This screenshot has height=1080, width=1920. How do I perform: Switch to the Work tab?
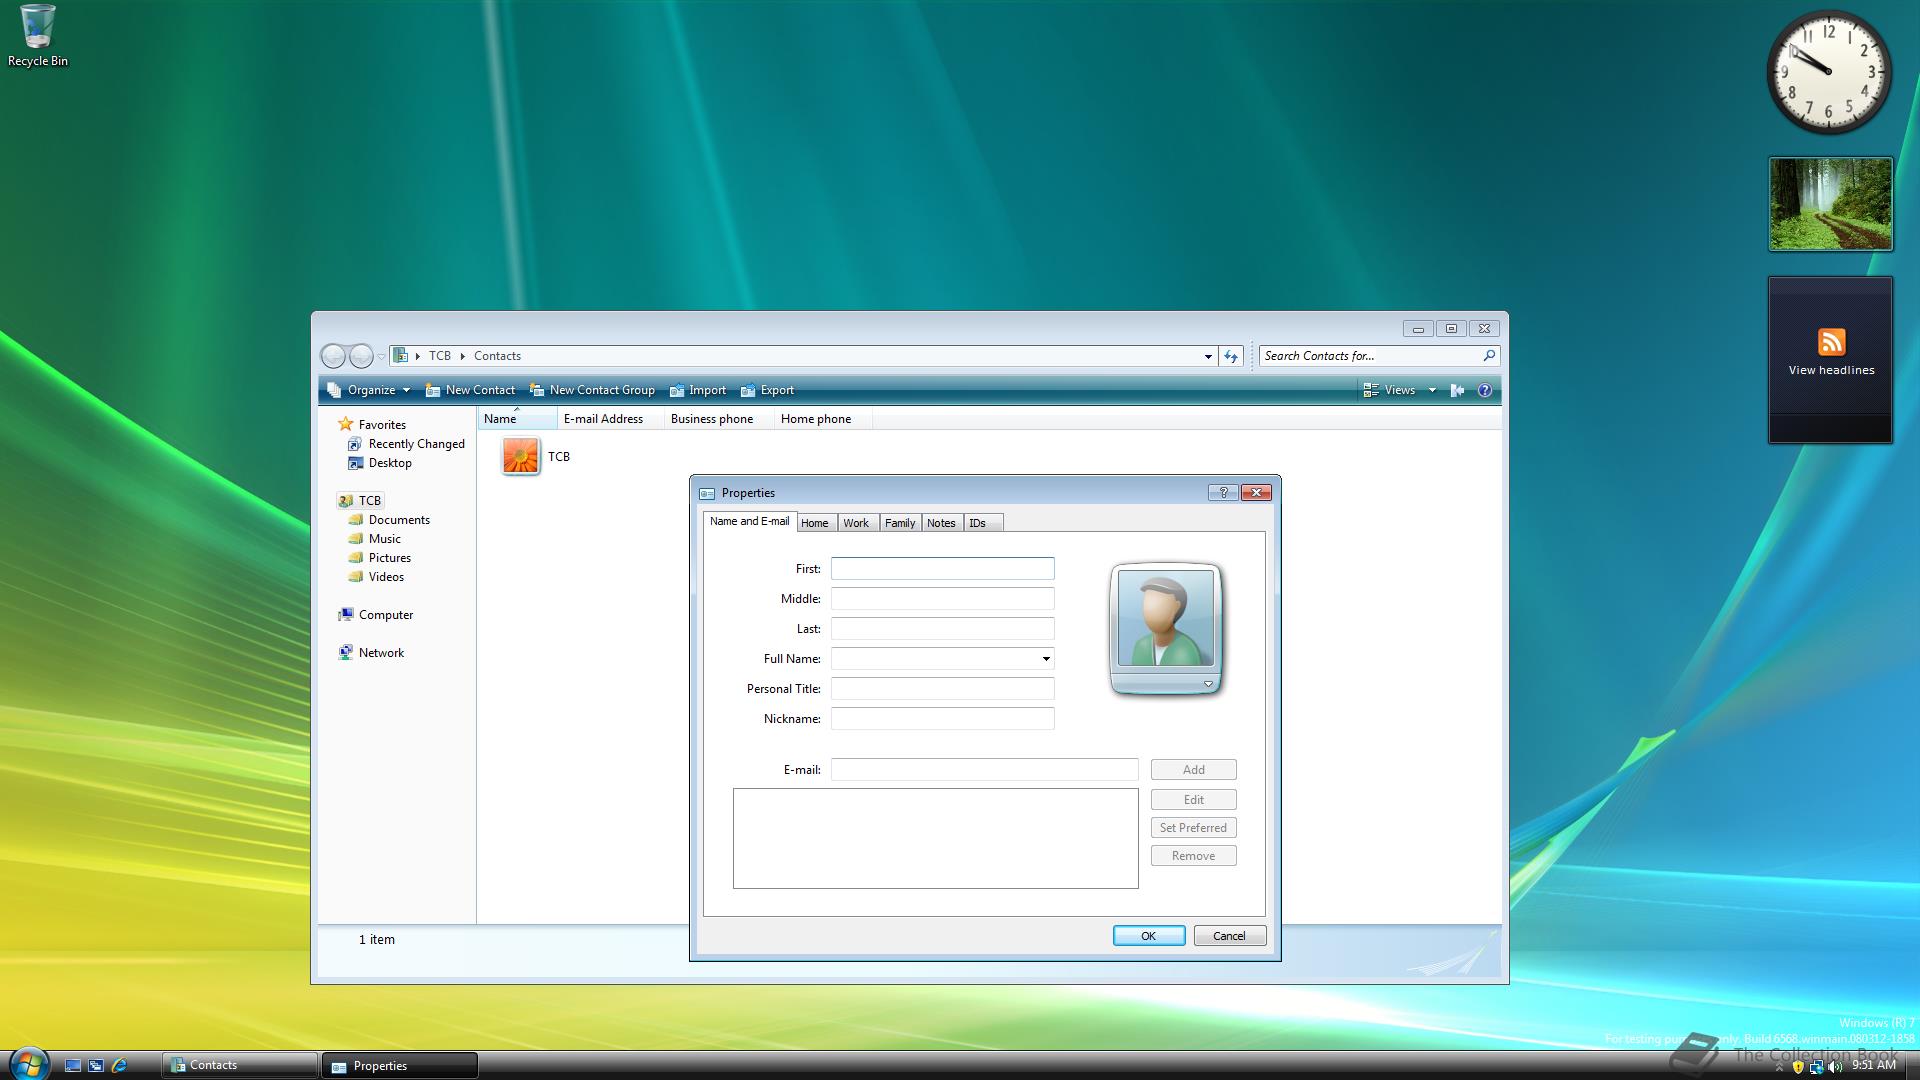tap(856, 523)
